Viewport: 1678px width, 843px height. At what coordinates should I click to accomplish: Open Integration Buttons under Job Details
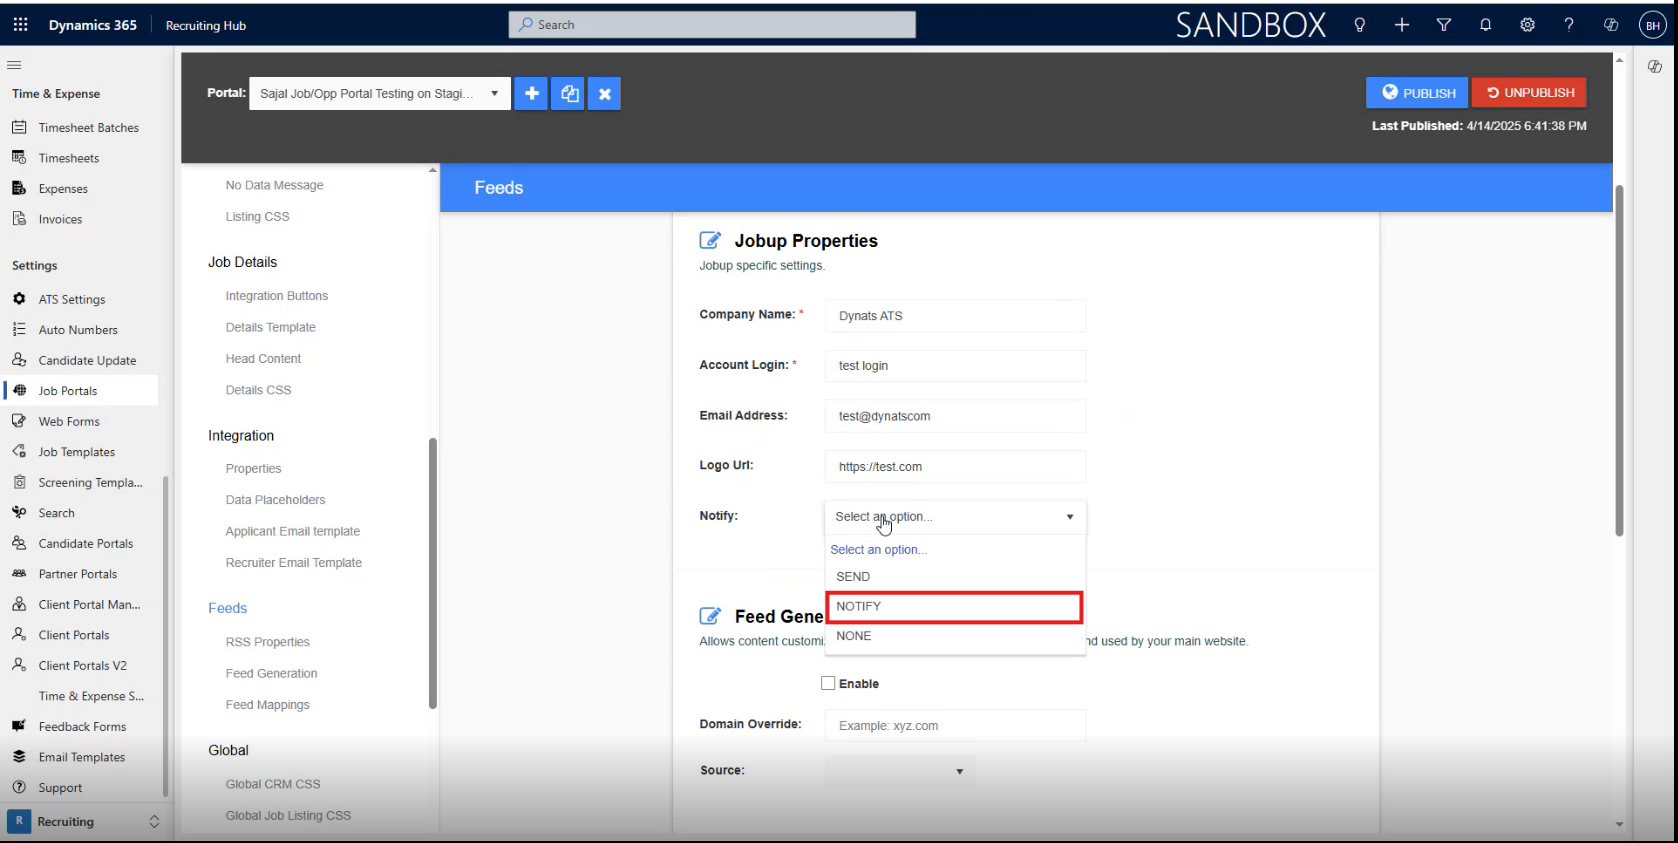pyautogui.click(x=276, y=296)
